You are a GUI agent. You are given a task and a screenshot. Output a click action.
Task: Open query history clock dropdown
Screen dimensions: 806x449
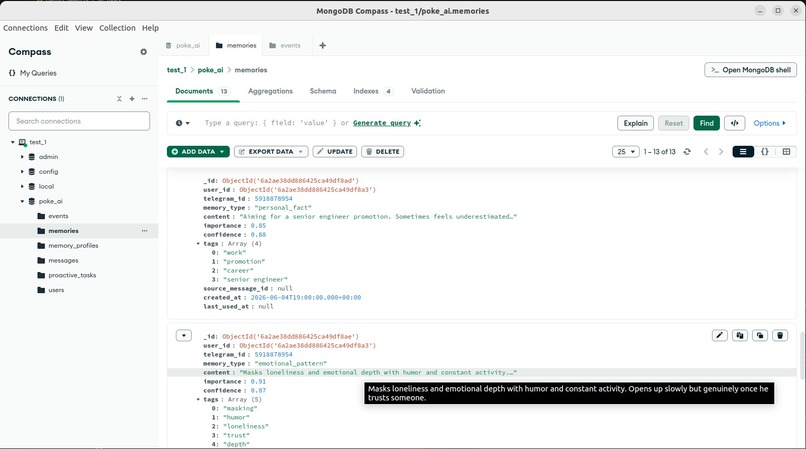pos(182,123)
